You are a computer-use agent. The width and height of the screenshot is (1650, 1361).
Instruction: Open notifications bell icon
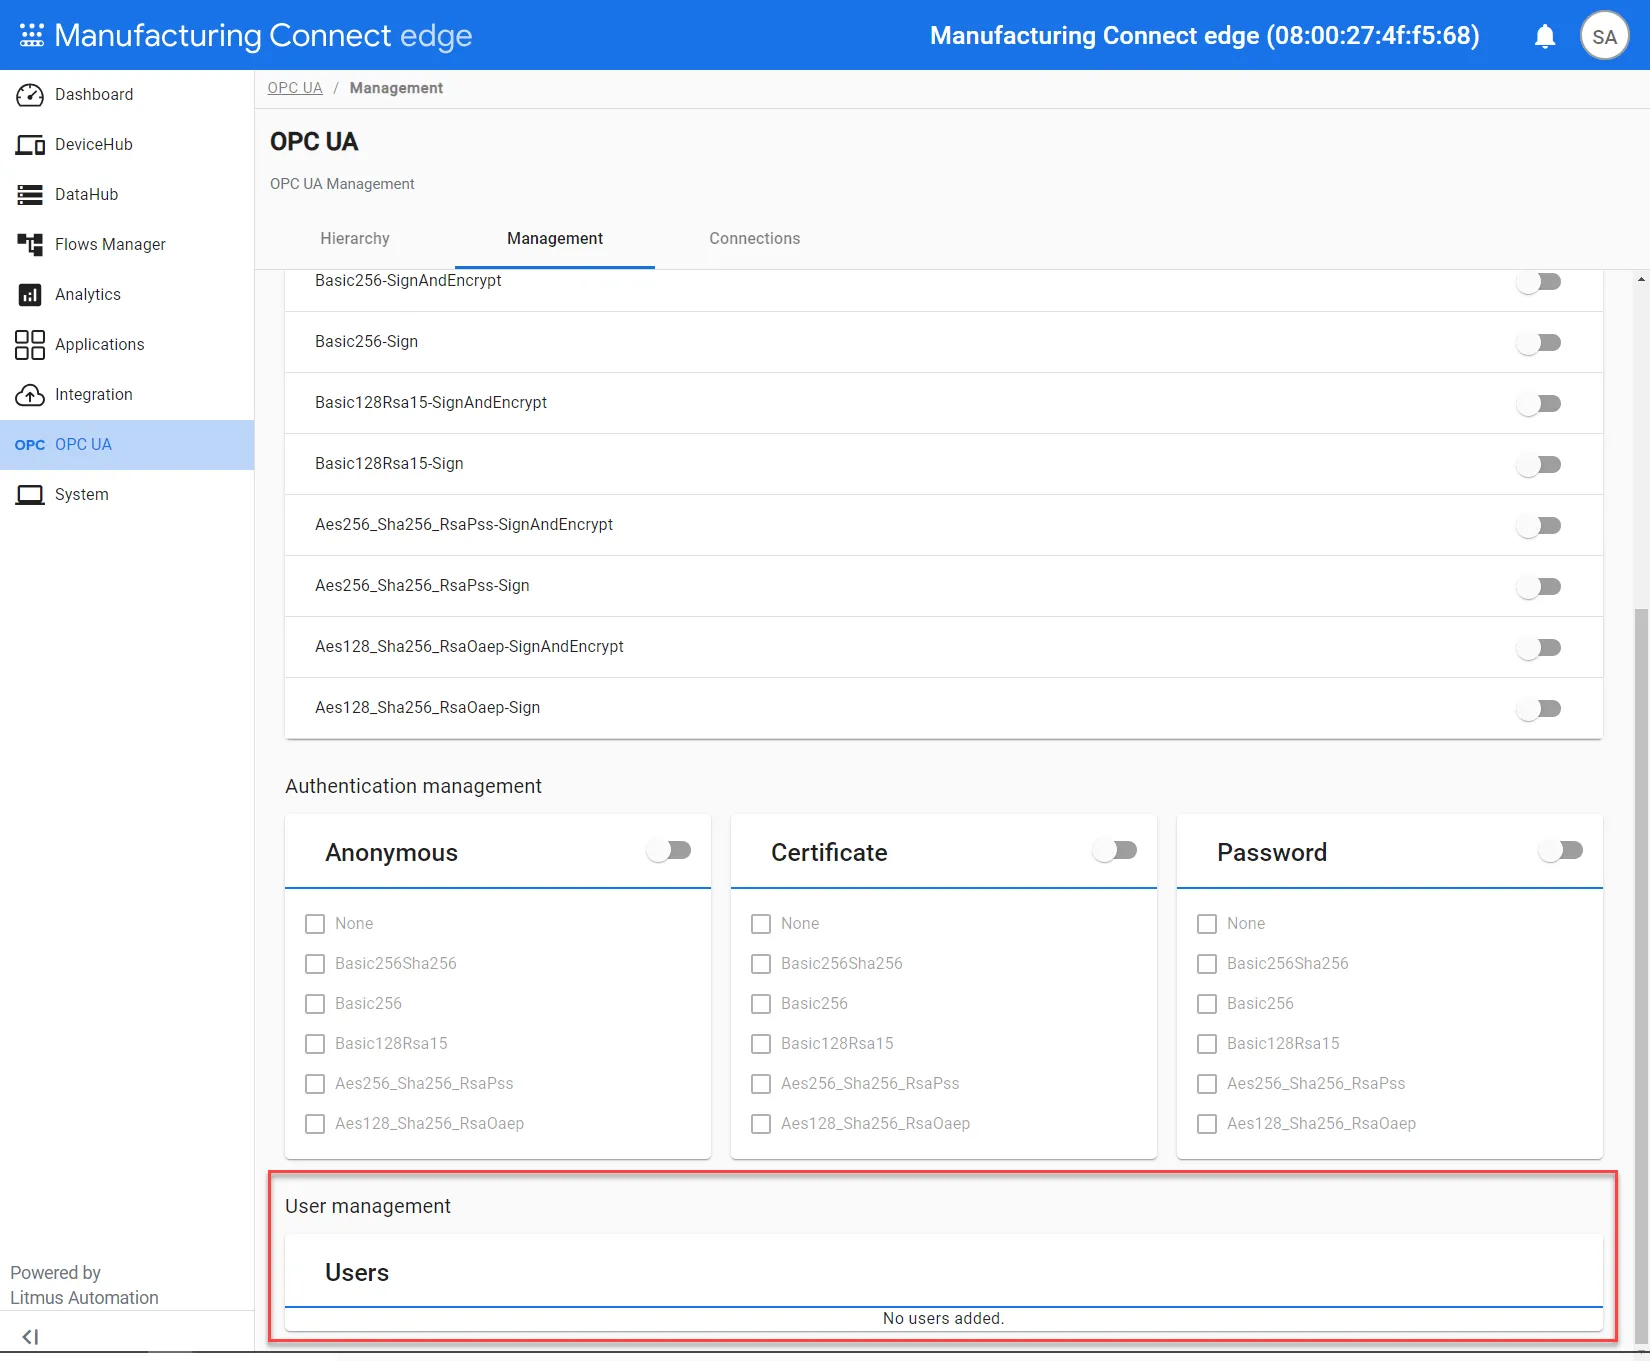pyautogui.click(x=1545, y=37)
